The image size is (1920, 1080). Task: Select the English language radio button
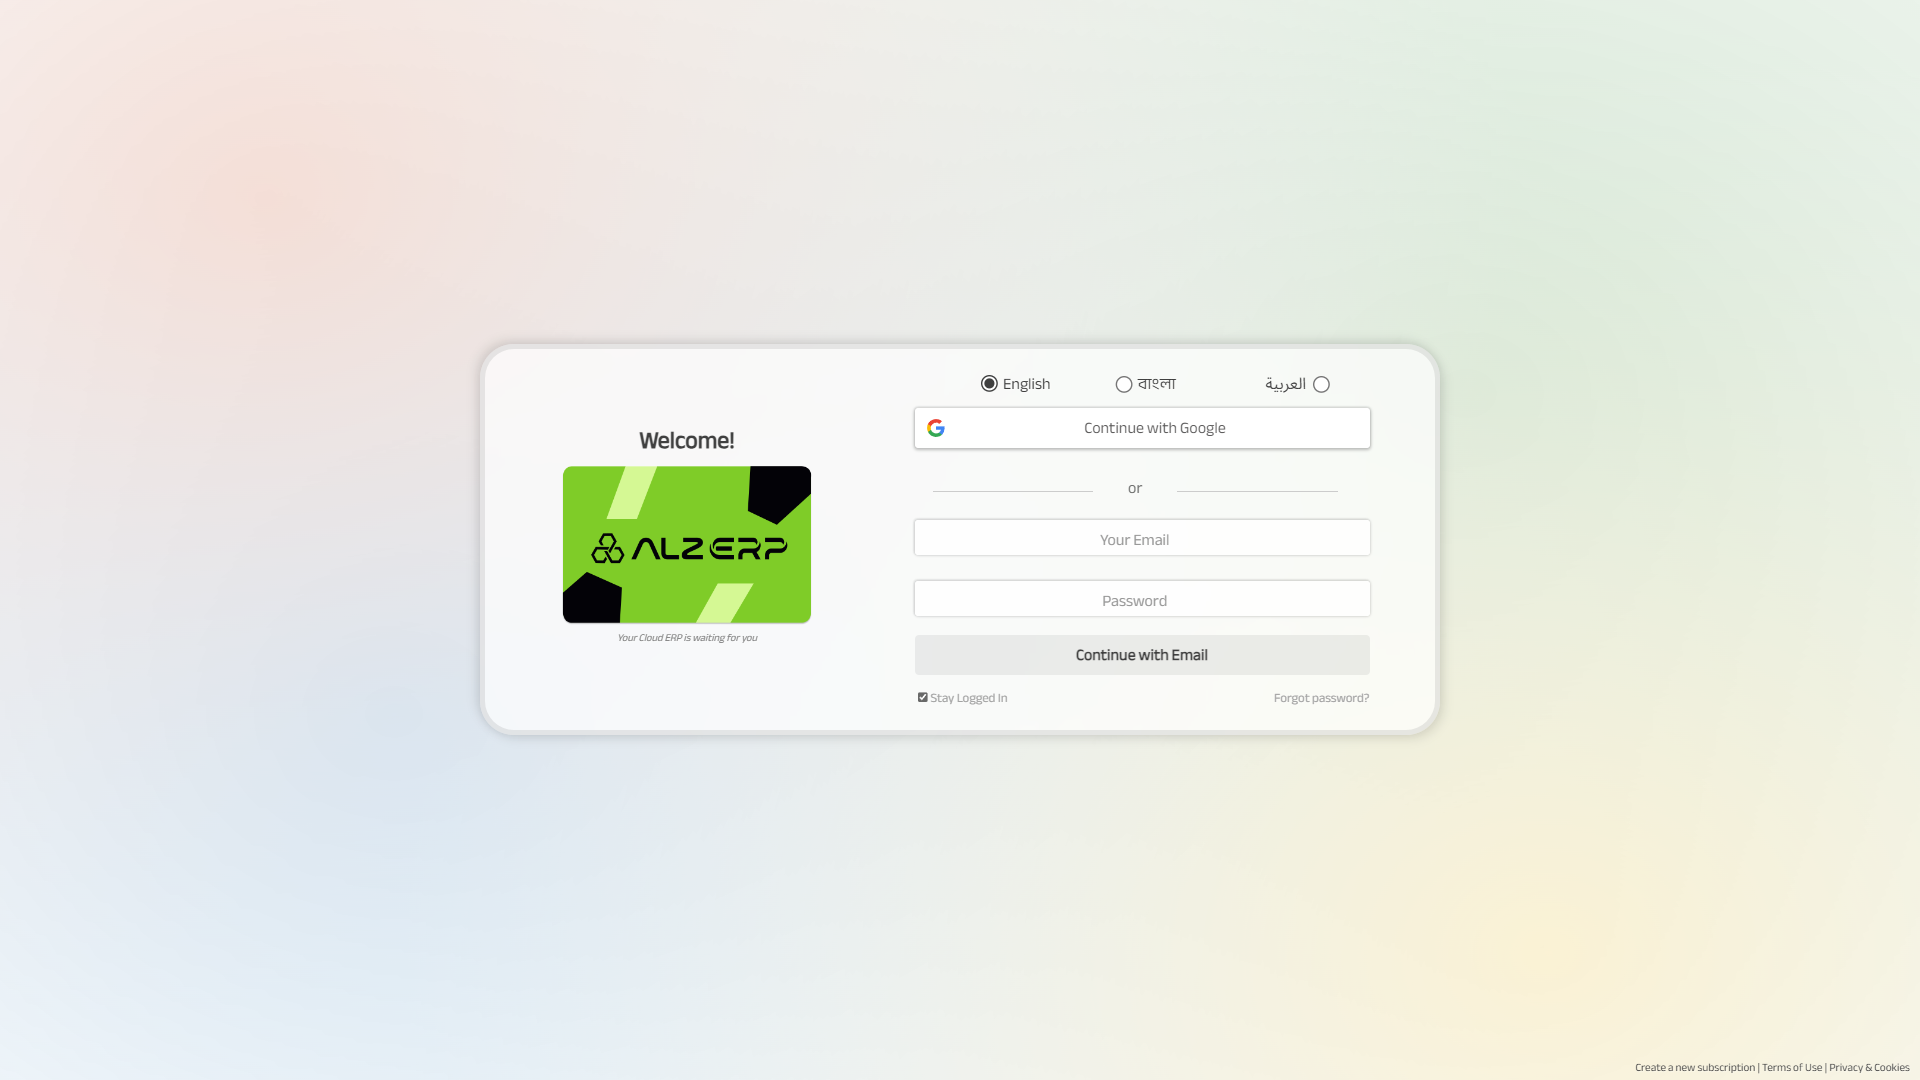(988, 384)
